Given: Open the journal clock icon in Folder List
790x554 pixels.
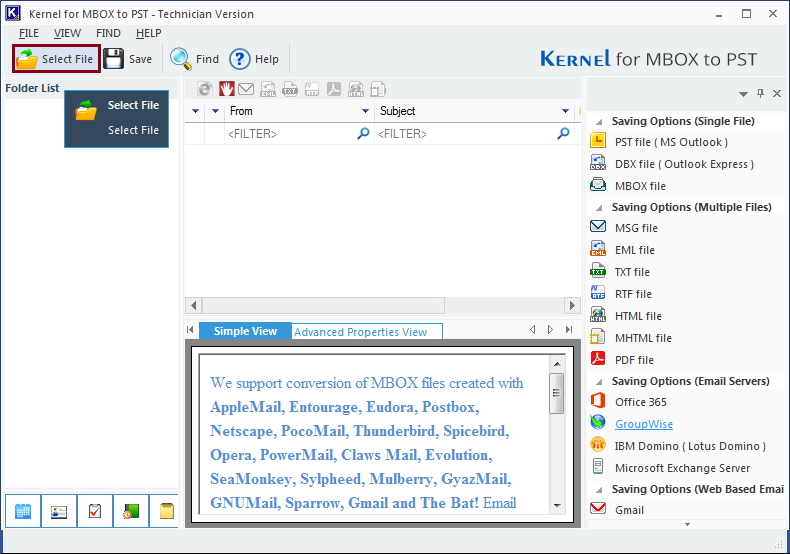Looking at the screenshot, I should pos(131,511).
